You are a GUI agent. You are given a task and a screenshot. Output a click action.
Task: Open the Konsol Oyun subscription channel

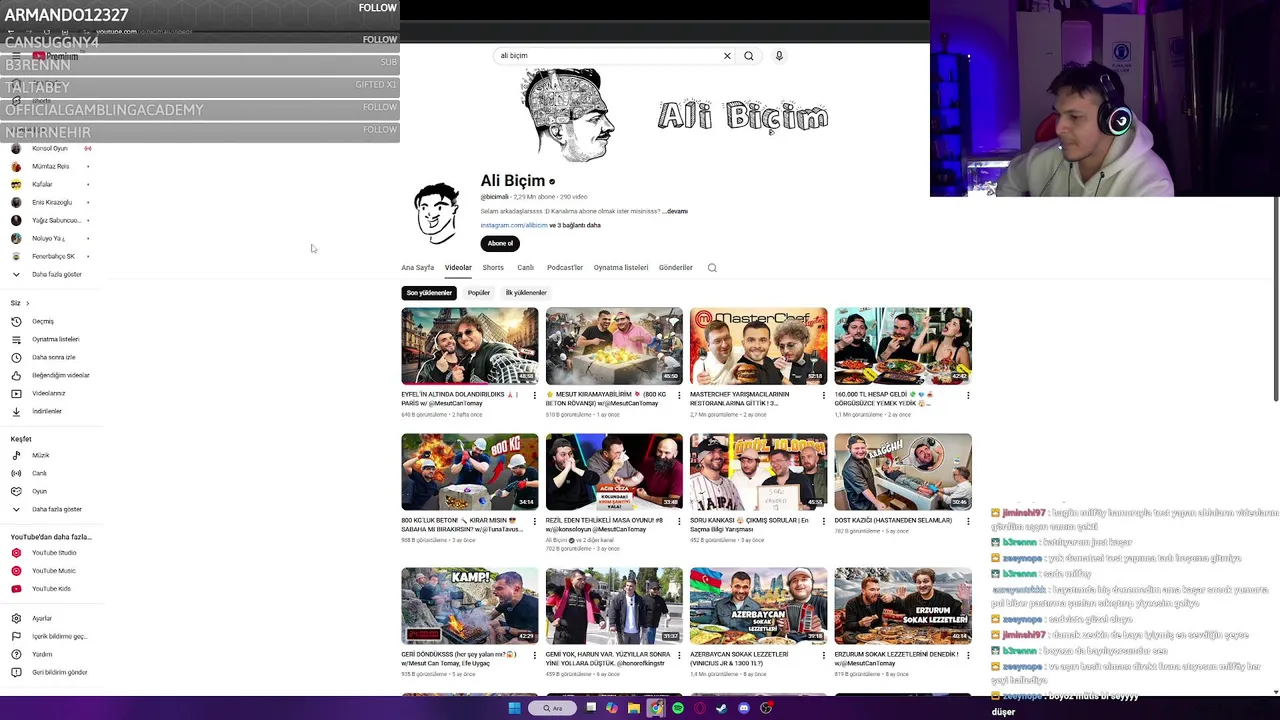pos(50,148)
